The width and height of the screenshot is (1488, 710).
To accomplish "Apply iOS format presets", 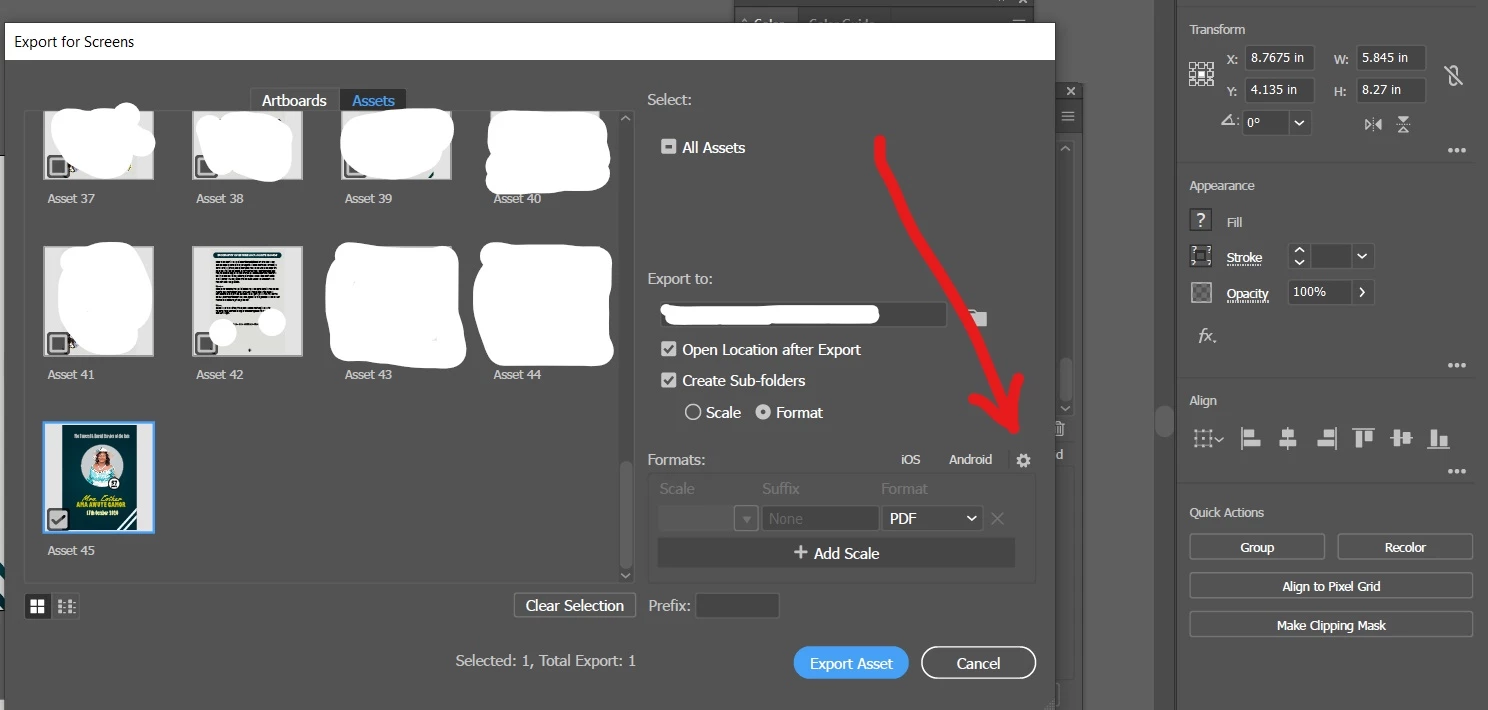I will point(910,460).
